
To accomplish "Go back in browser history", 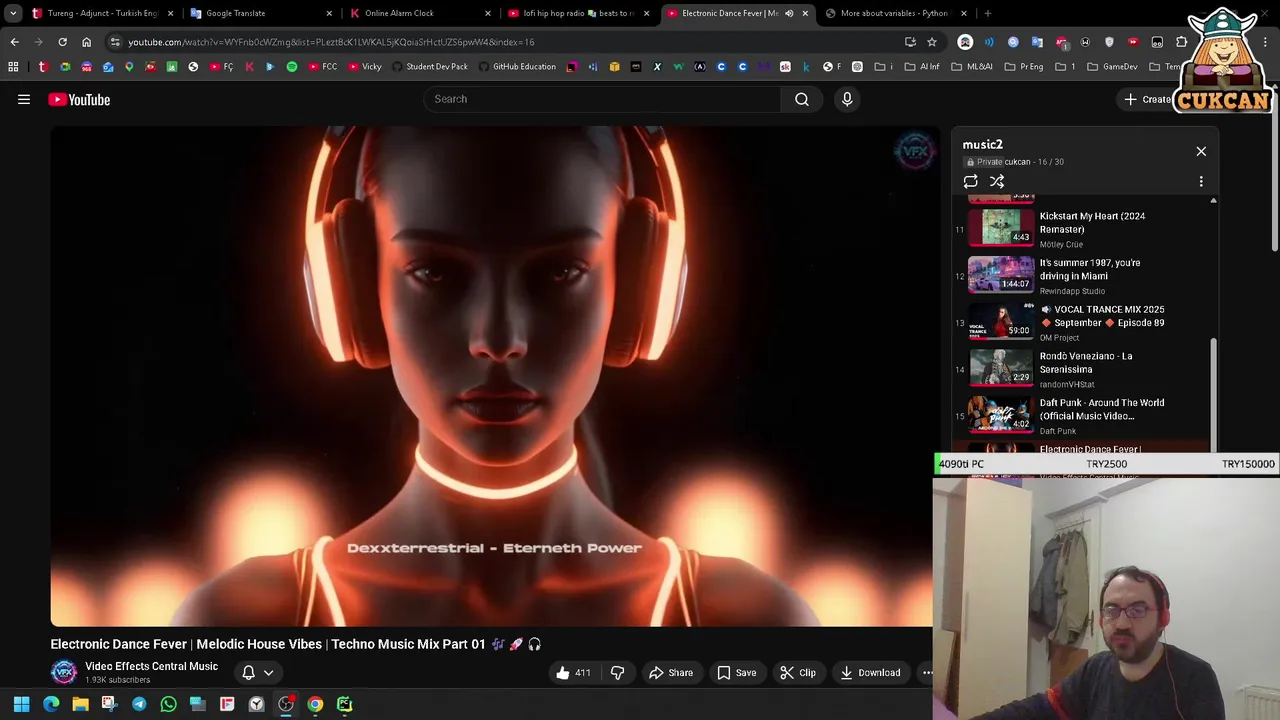I will coord(14,42).
